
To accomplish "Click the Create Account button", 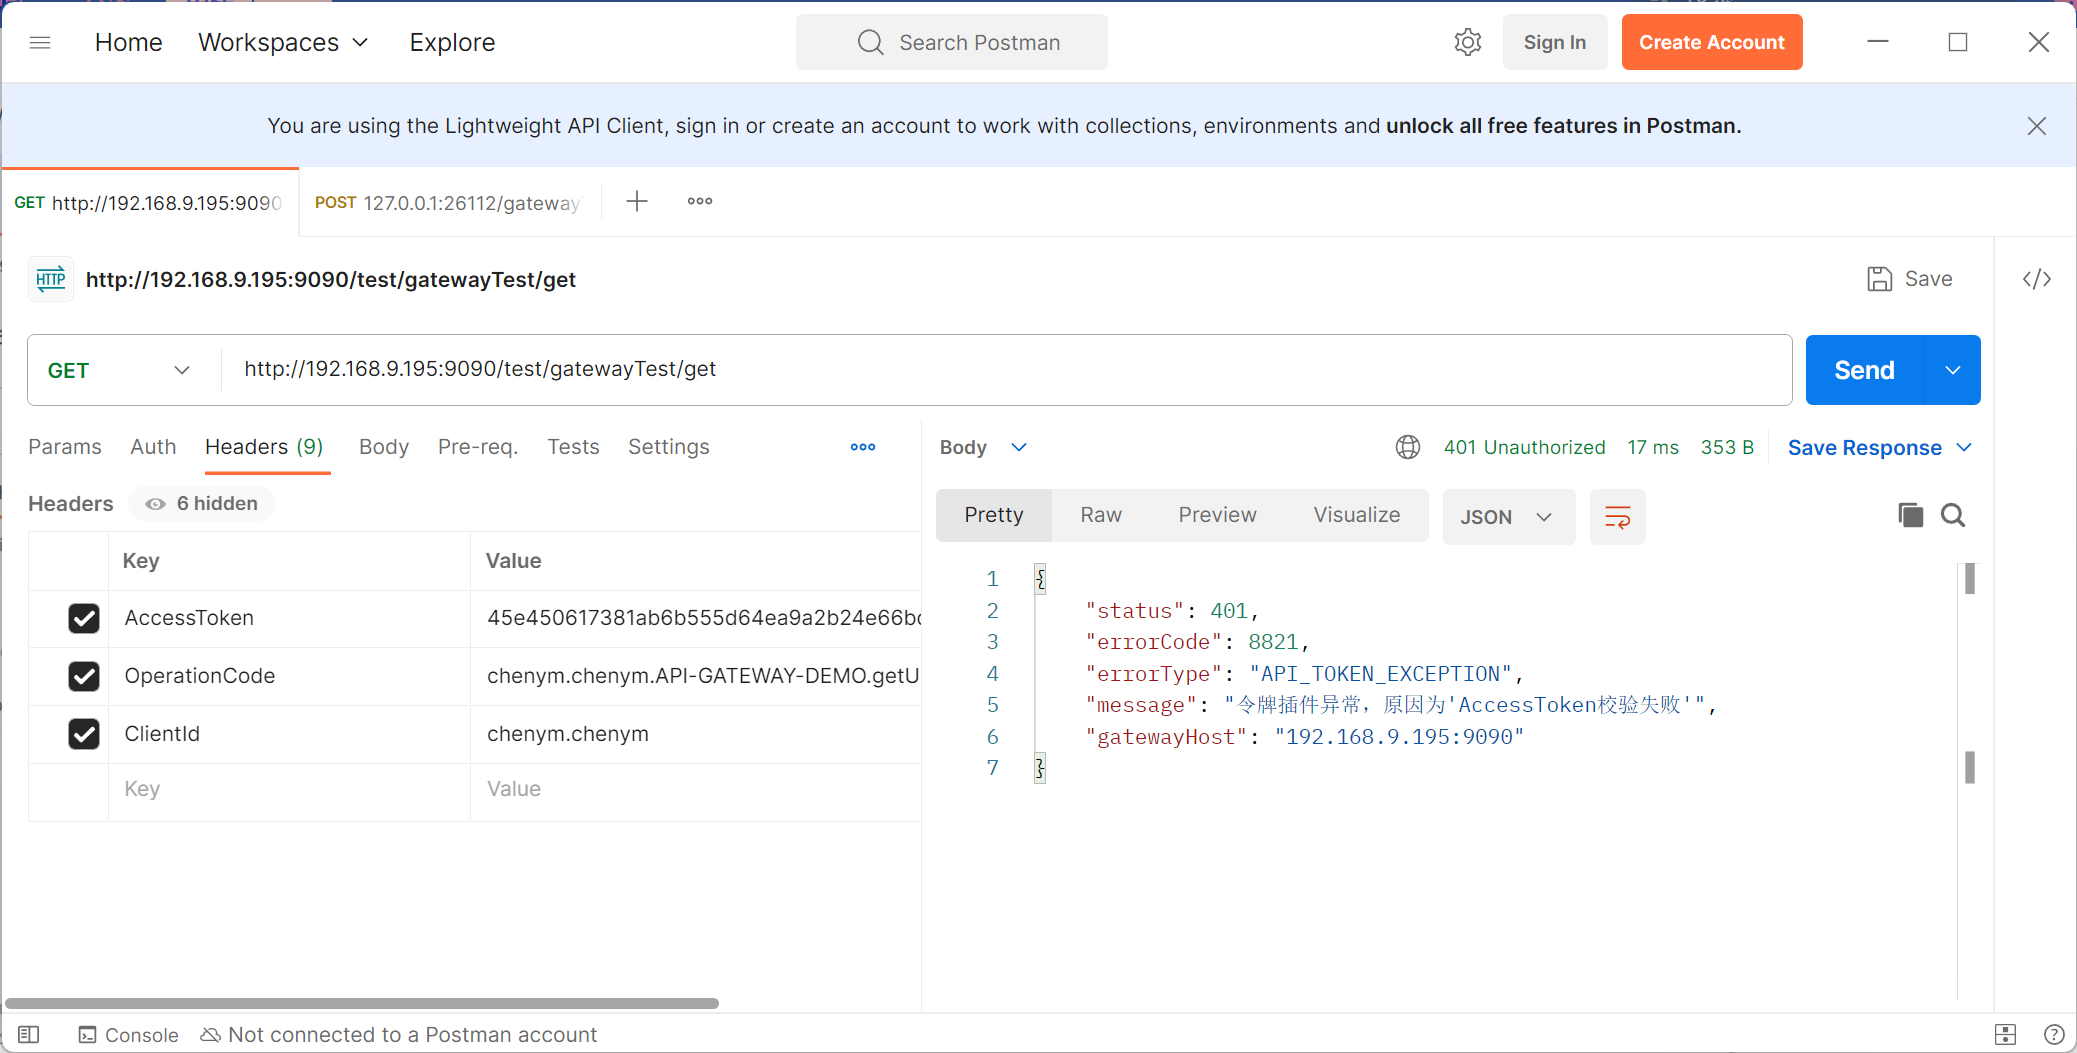I will click(x=1711, y=42).
